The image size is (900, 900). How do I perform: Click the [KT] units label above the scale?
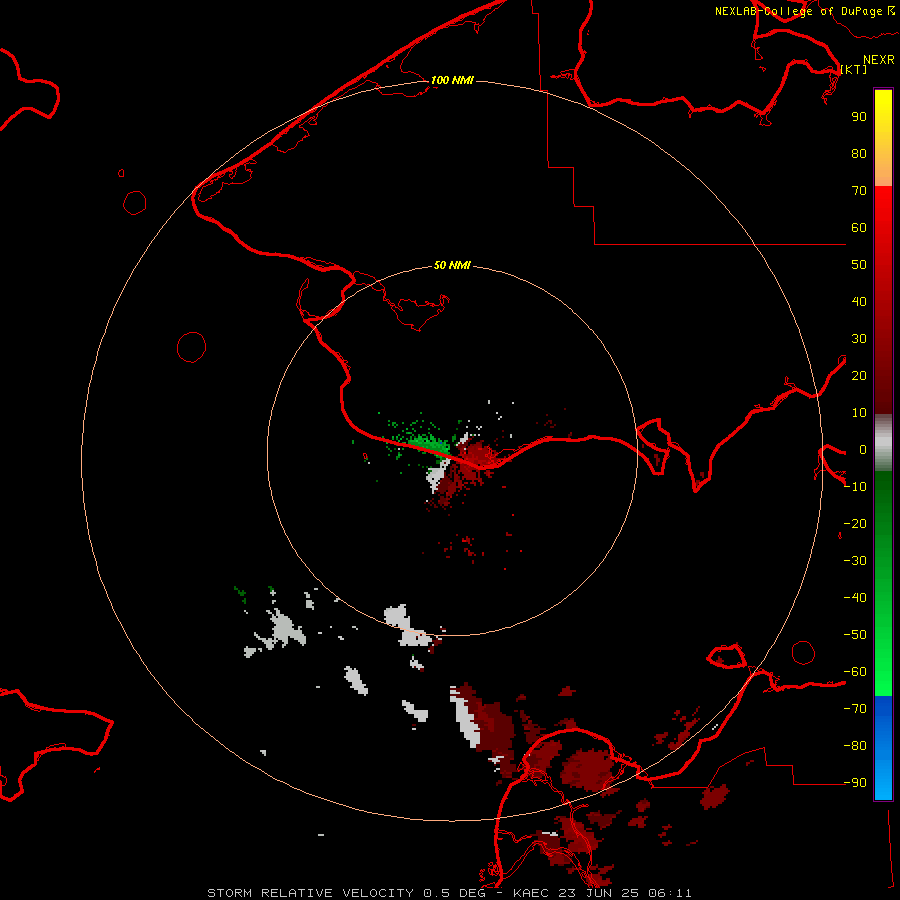point(854,69)
